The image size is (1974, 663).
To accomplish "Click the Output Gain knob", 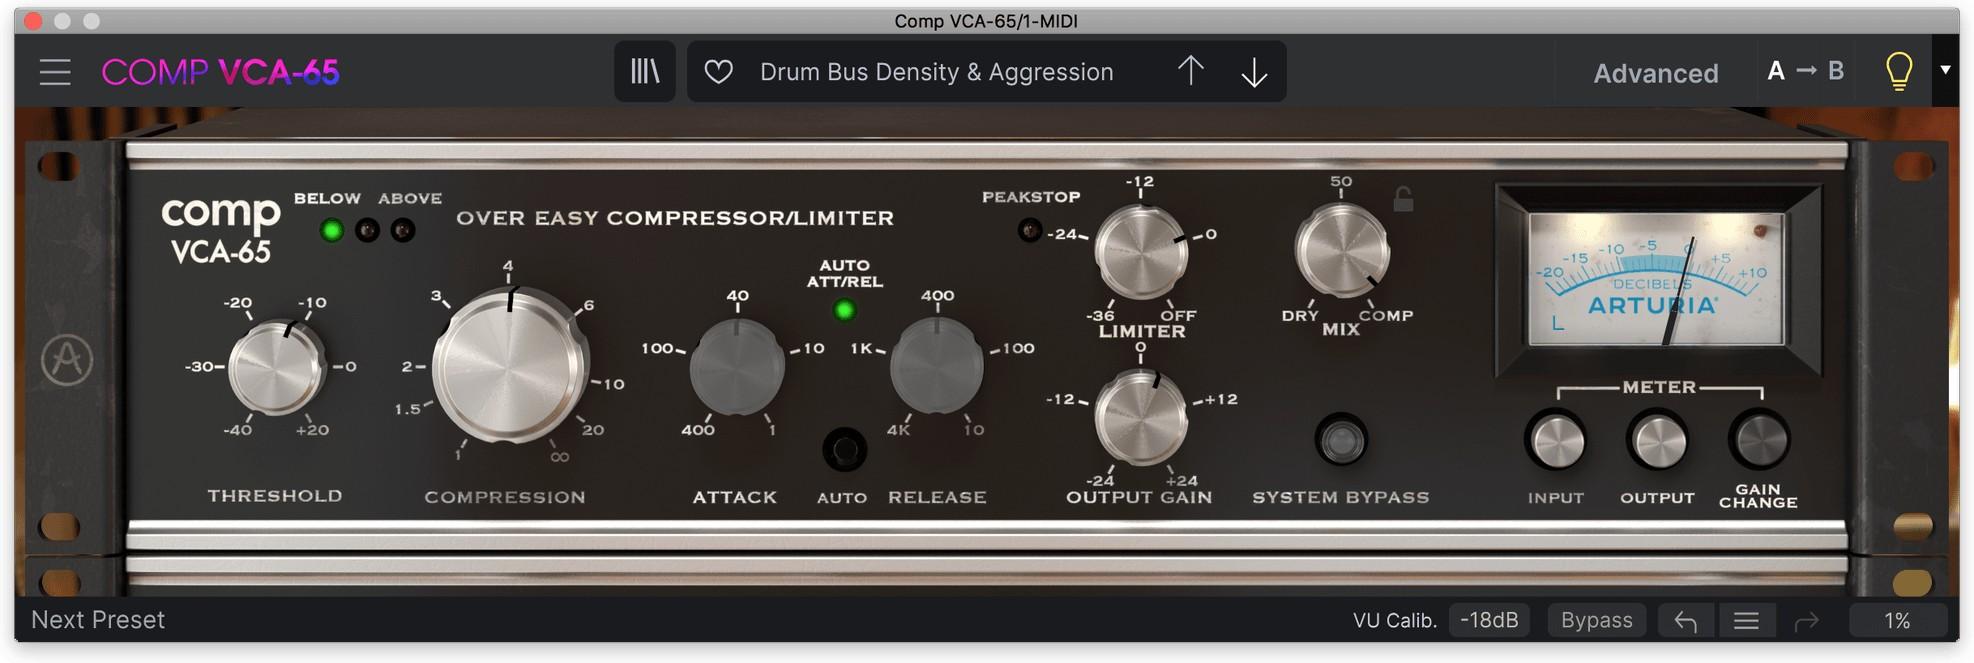I will [1141, 417].
